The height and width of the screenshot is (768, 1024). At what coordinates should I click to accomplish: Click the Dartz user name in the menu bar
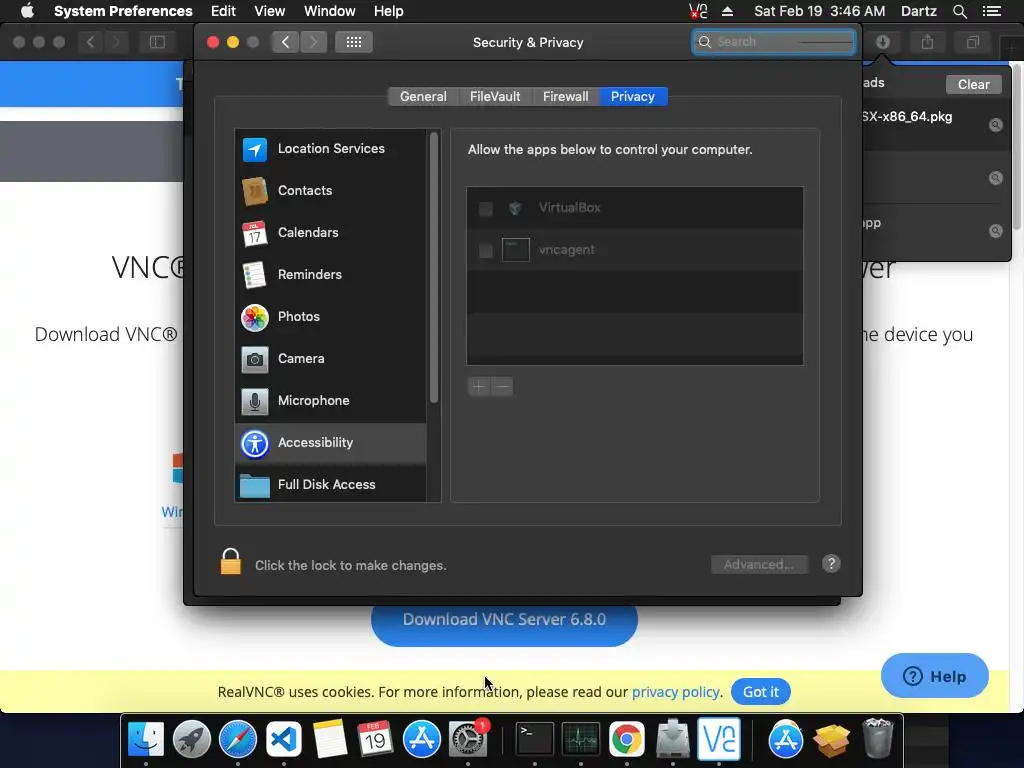918,11
